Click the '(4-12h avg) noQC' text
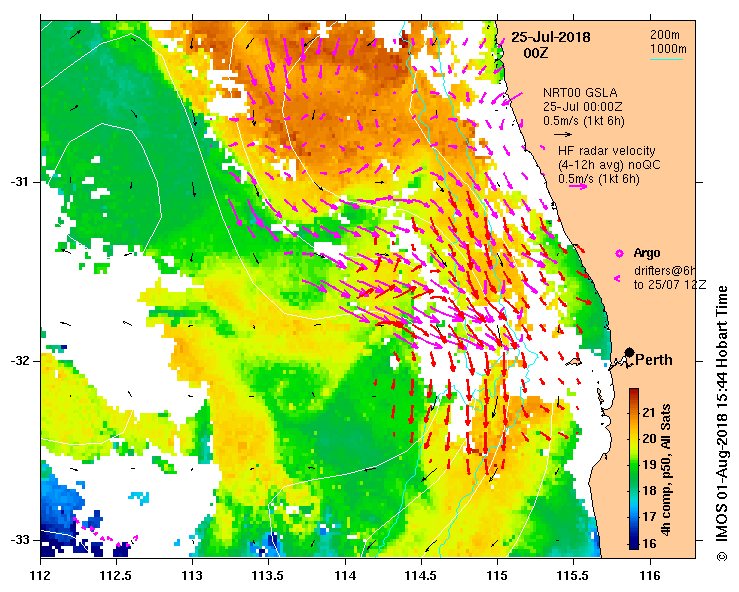The height and width of the screenshot is (592, 739). [609, 165]
